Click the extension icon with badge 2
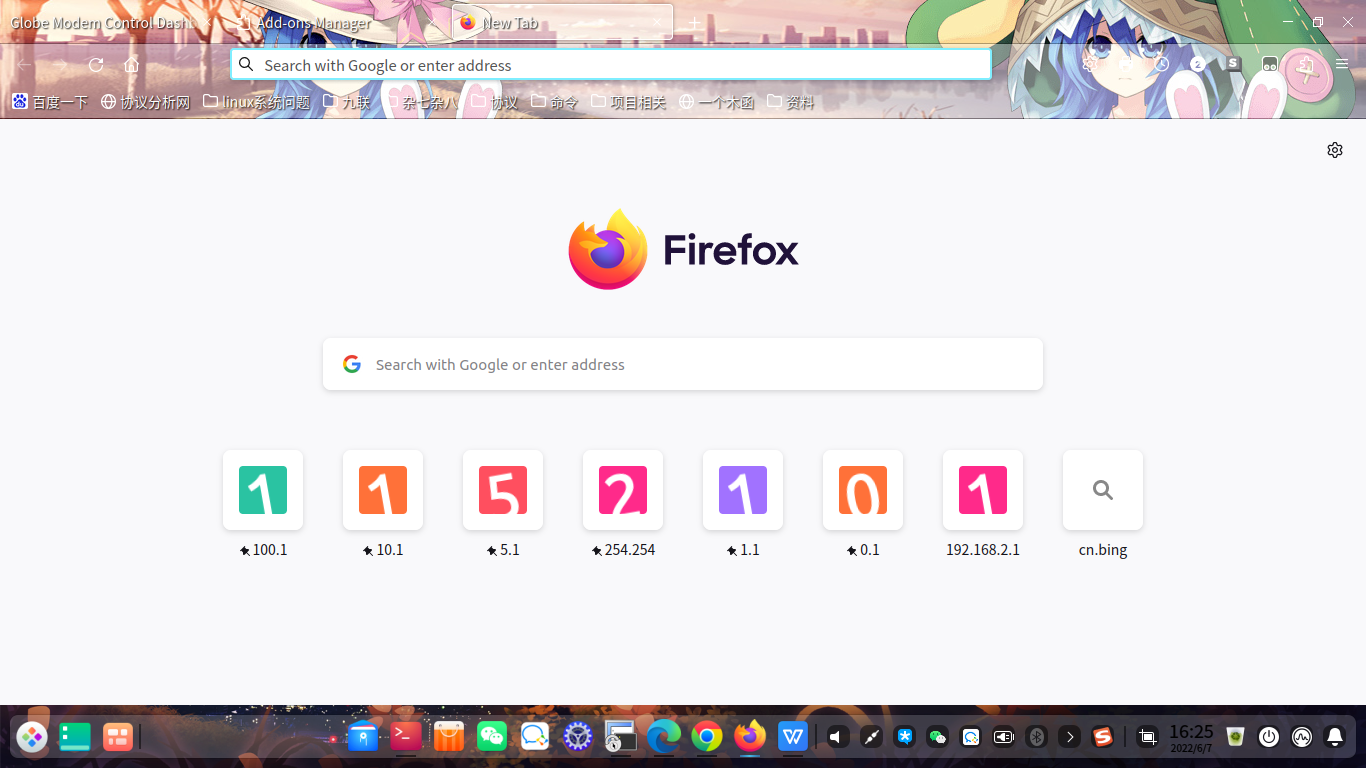Screen dimensions: 1366x768 [1196, 64]
